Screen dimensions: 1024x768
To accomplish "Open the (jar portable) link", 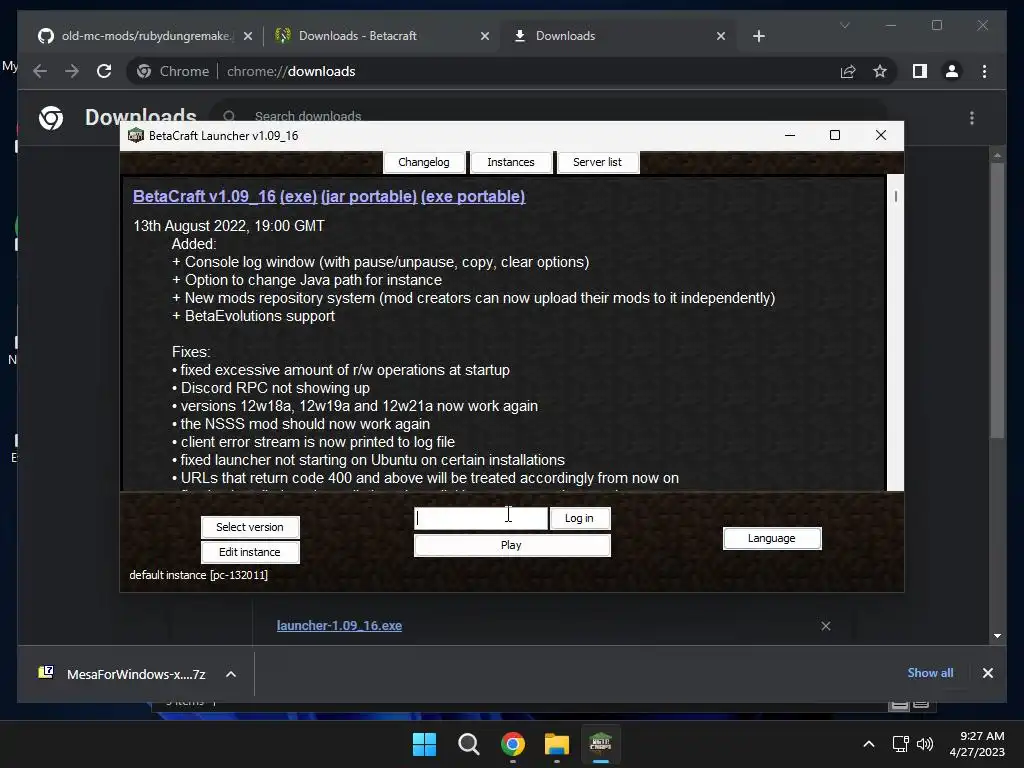I will (x=369, y=197).
